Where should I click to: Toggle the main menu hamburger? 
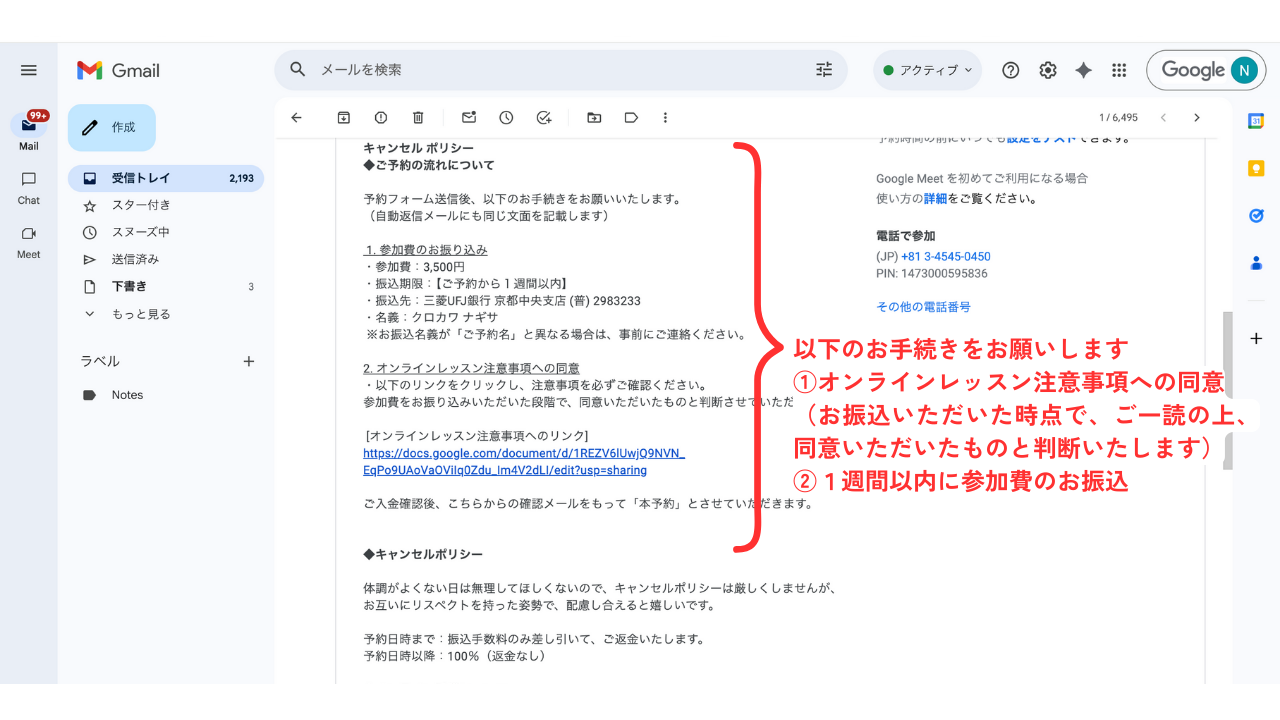tap(29, 70)
